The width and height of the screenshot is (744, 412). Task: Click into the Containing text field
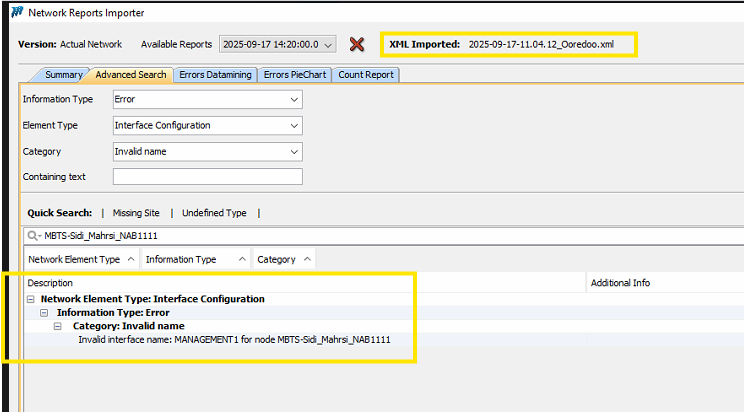tap(207, 177)
